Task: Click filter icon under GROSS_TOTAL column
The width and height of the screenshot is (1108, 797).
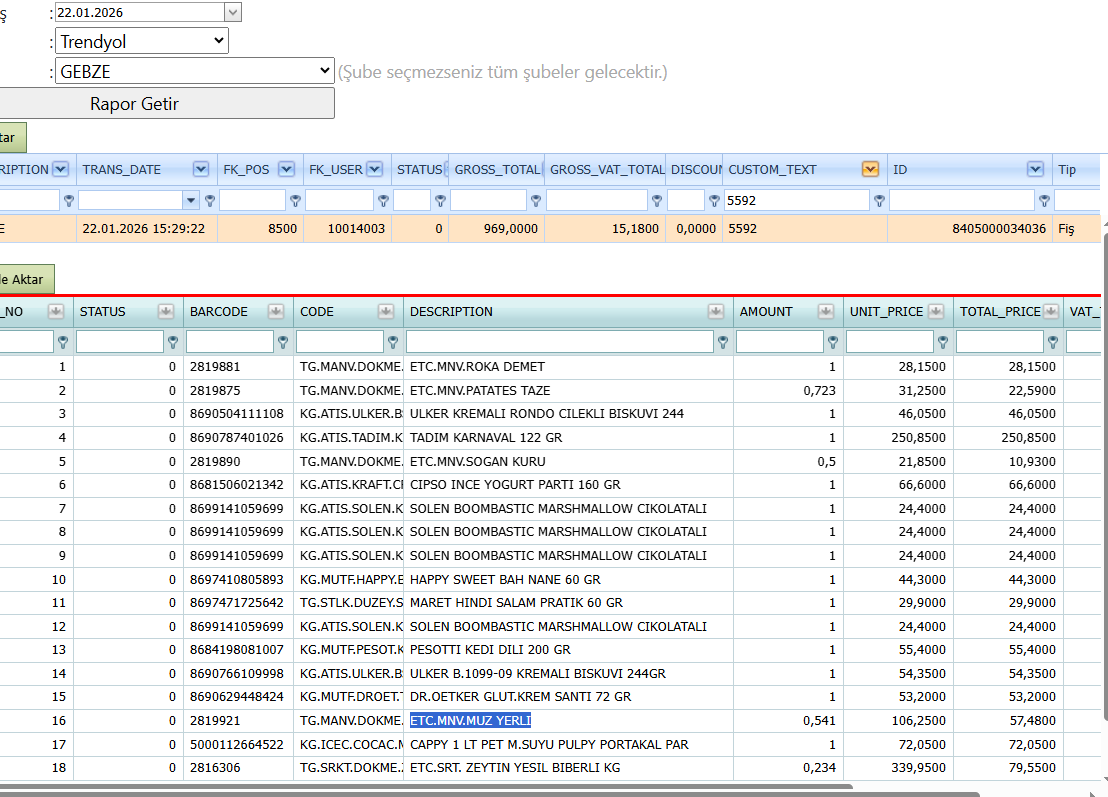Action: [x=536, y=201]
